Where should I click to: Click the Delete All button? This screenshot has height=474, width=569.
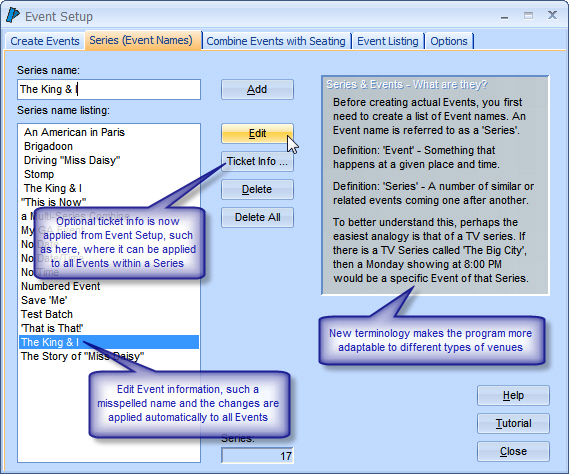coord(257,217)
